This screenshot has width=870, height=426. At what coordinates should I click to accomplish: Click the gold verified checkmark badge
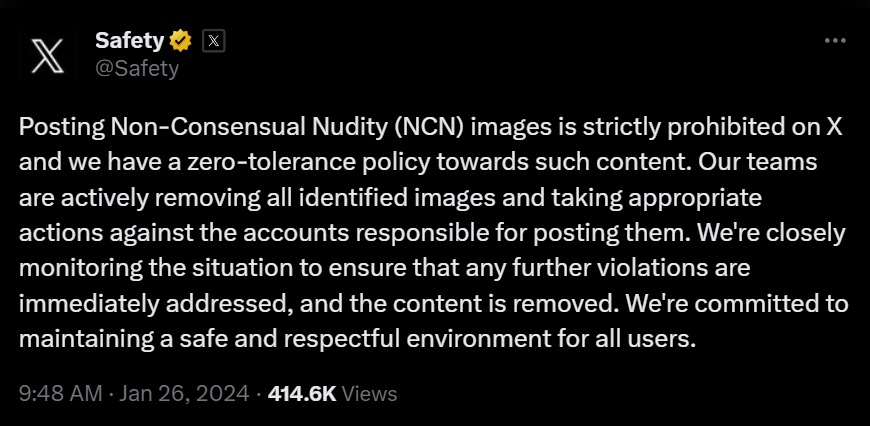click(180, 41)
